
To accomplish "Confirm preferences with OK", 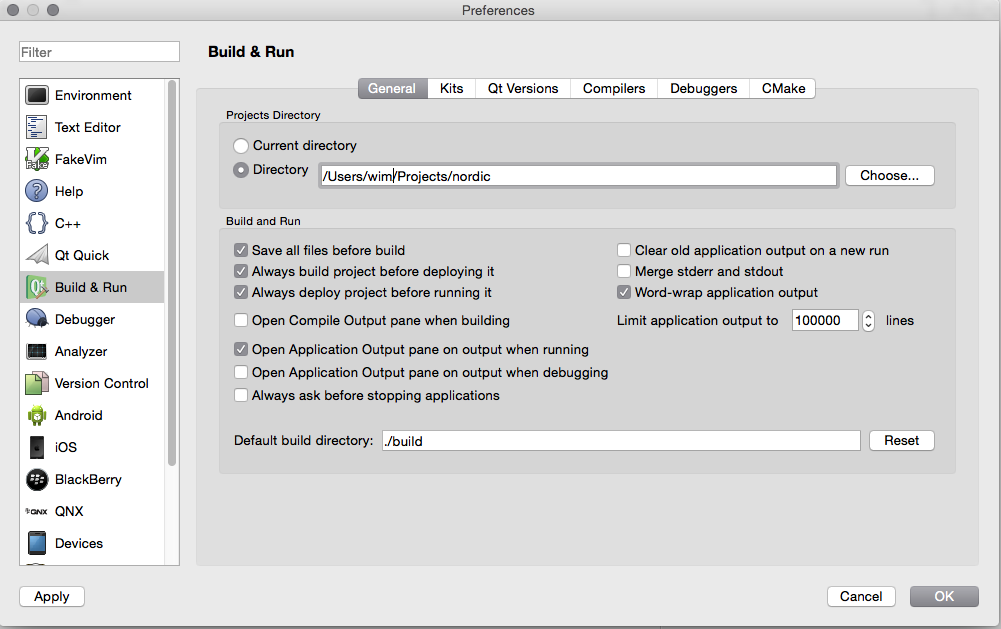I will tap(944, 596).
